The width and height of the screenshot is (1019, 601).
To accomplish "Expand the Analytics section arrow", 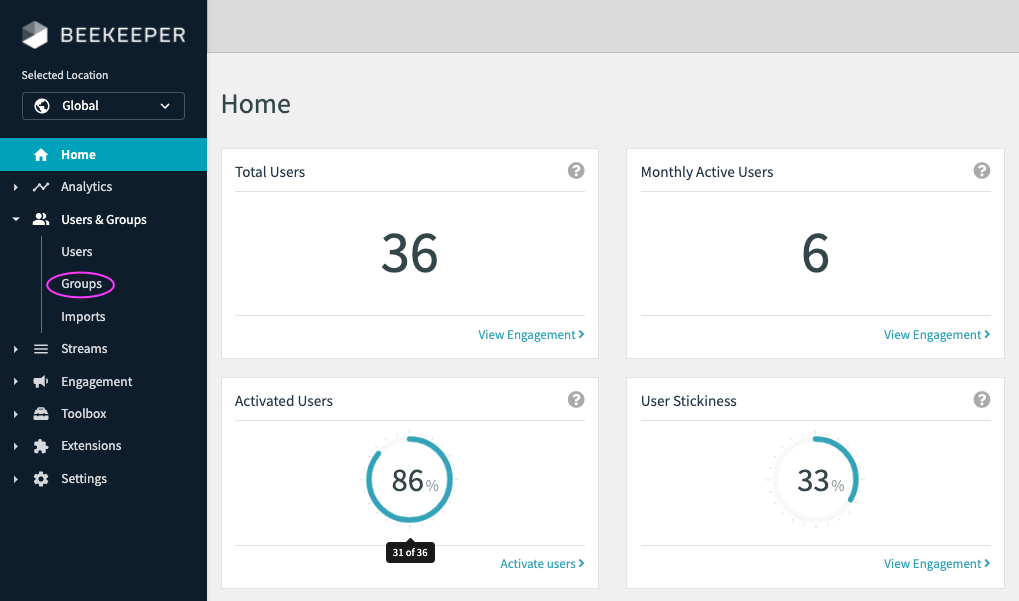I will pyautogui.click(x=16, y=187).
